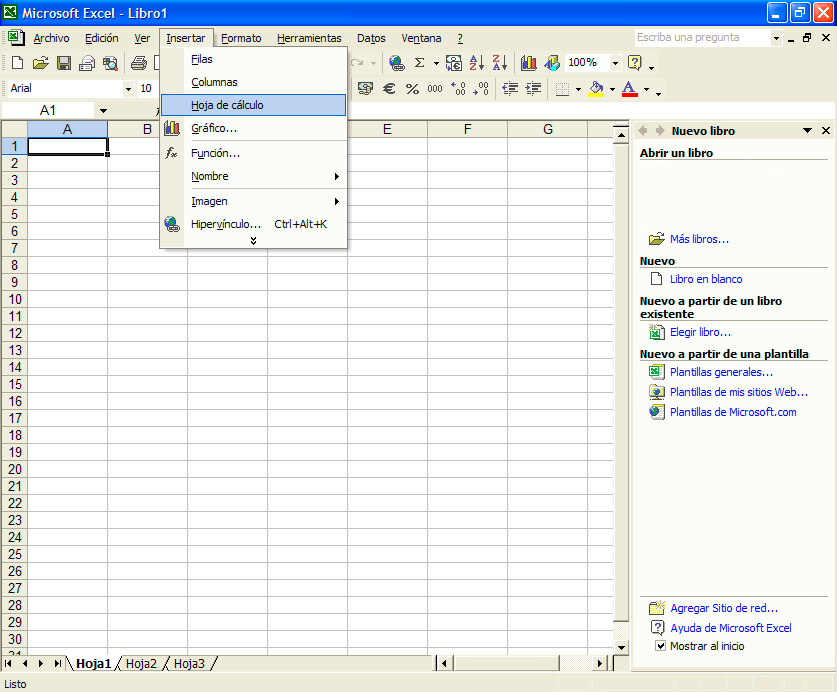Save the workbook with the floppy icon
This screenshot has height=692, width=837.
[64, 63]
